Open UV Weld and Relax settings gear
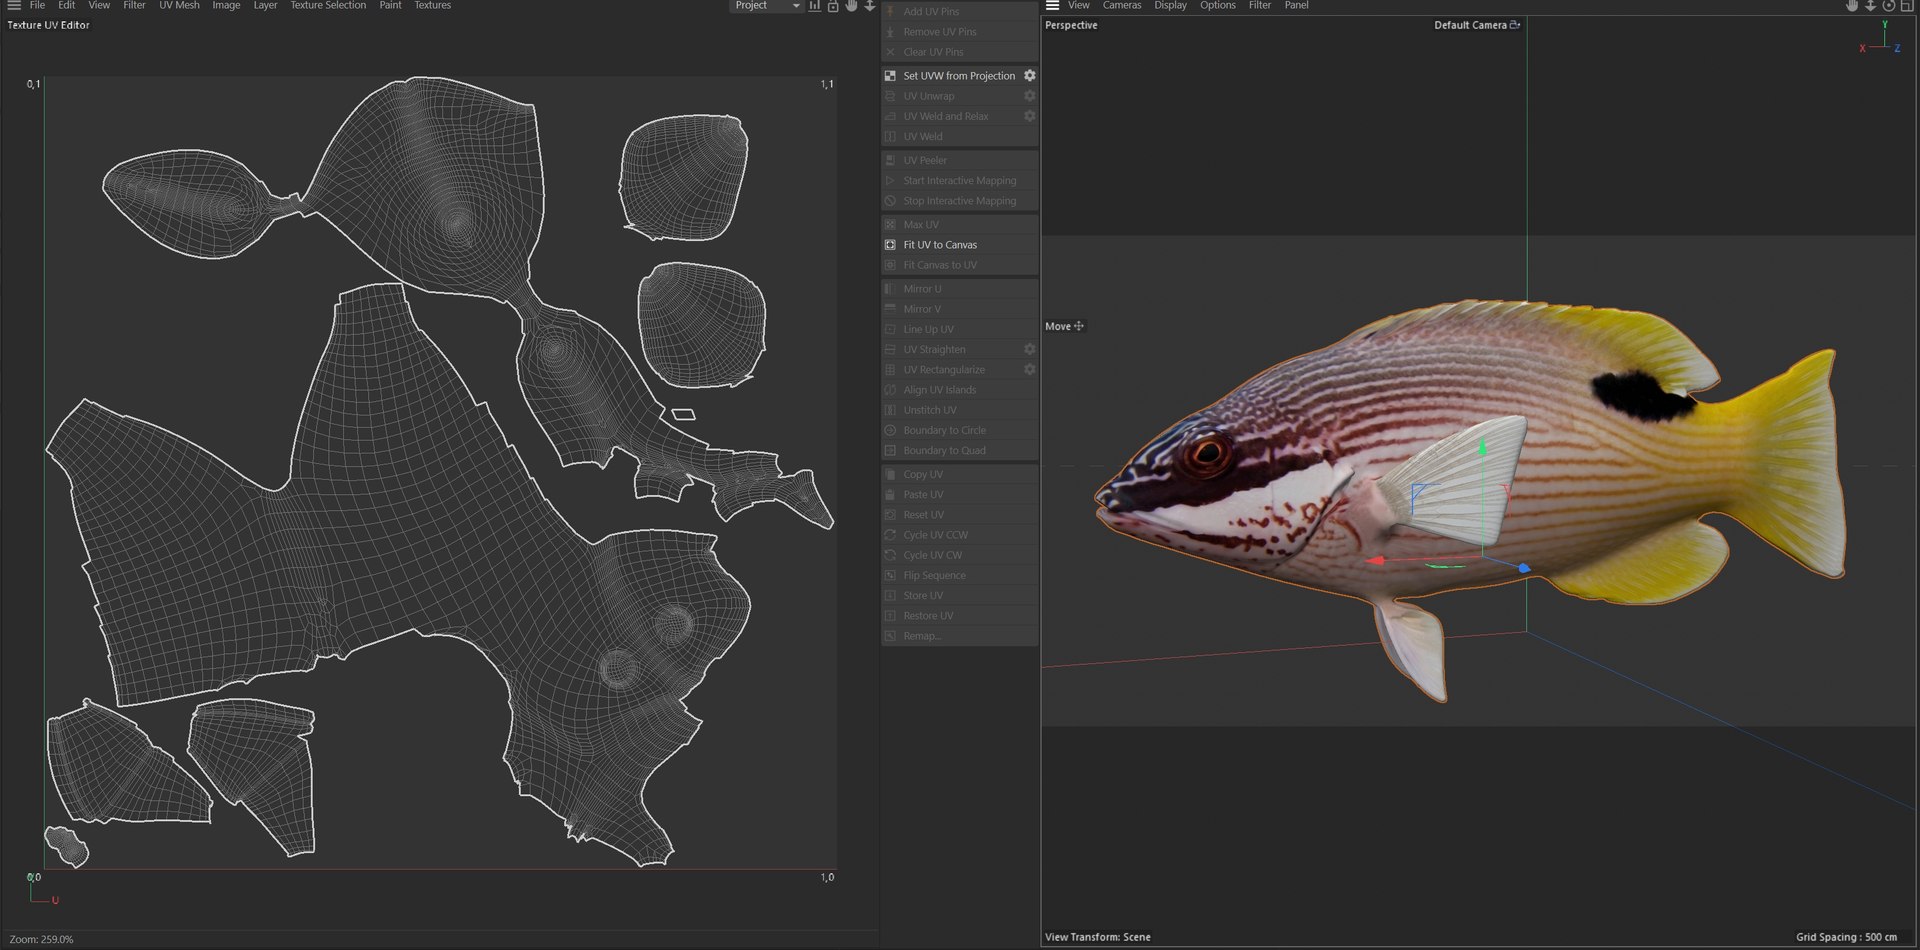This screenshot has width=1920, height=950. pyautogui.click(x=1029, y=116)
